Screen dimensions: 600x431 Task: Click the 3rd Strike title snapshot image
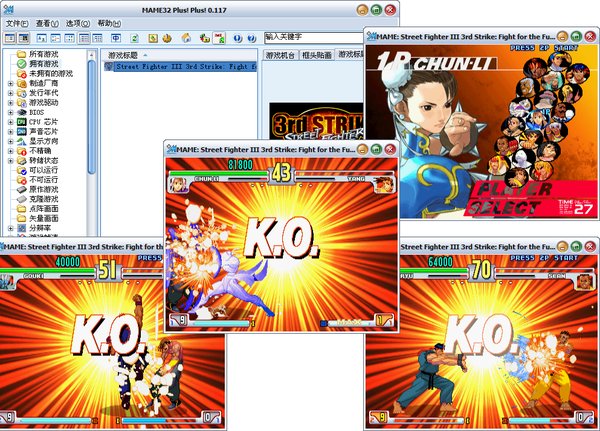[x=316, y=121]
